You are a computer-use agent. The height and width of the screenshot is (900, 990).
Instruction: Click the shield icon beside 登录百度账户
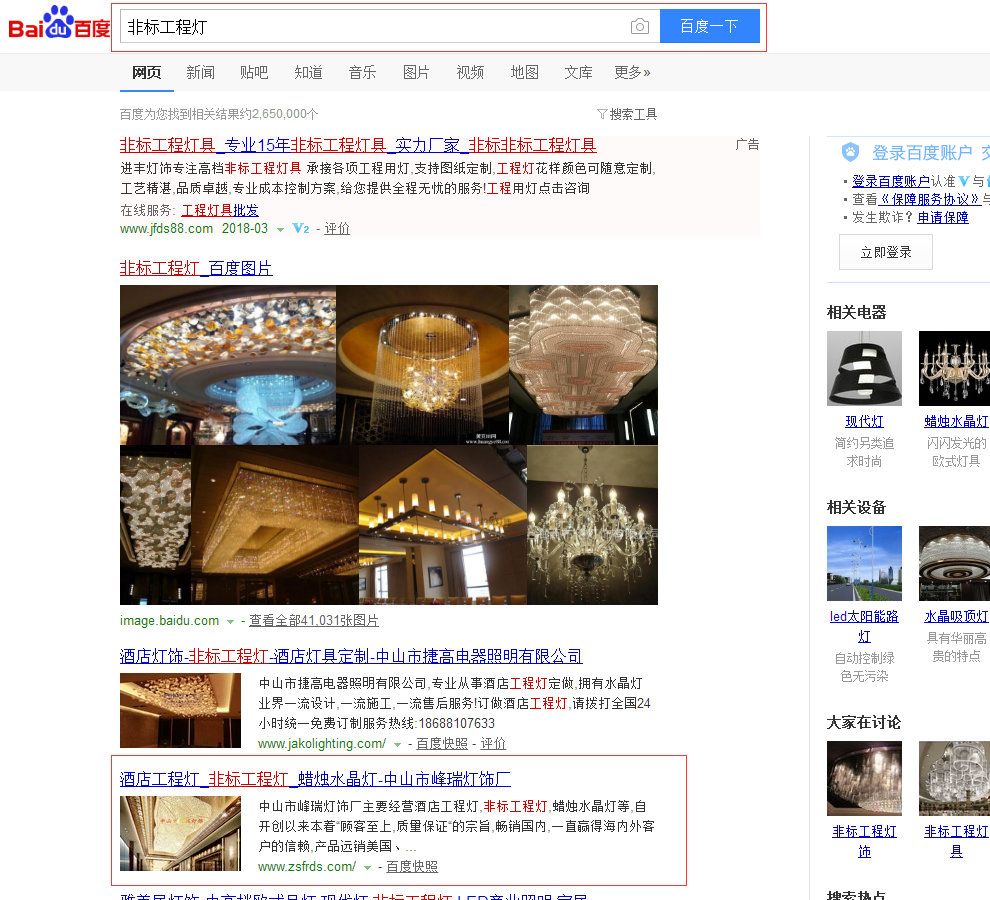[x=850, y=152]
